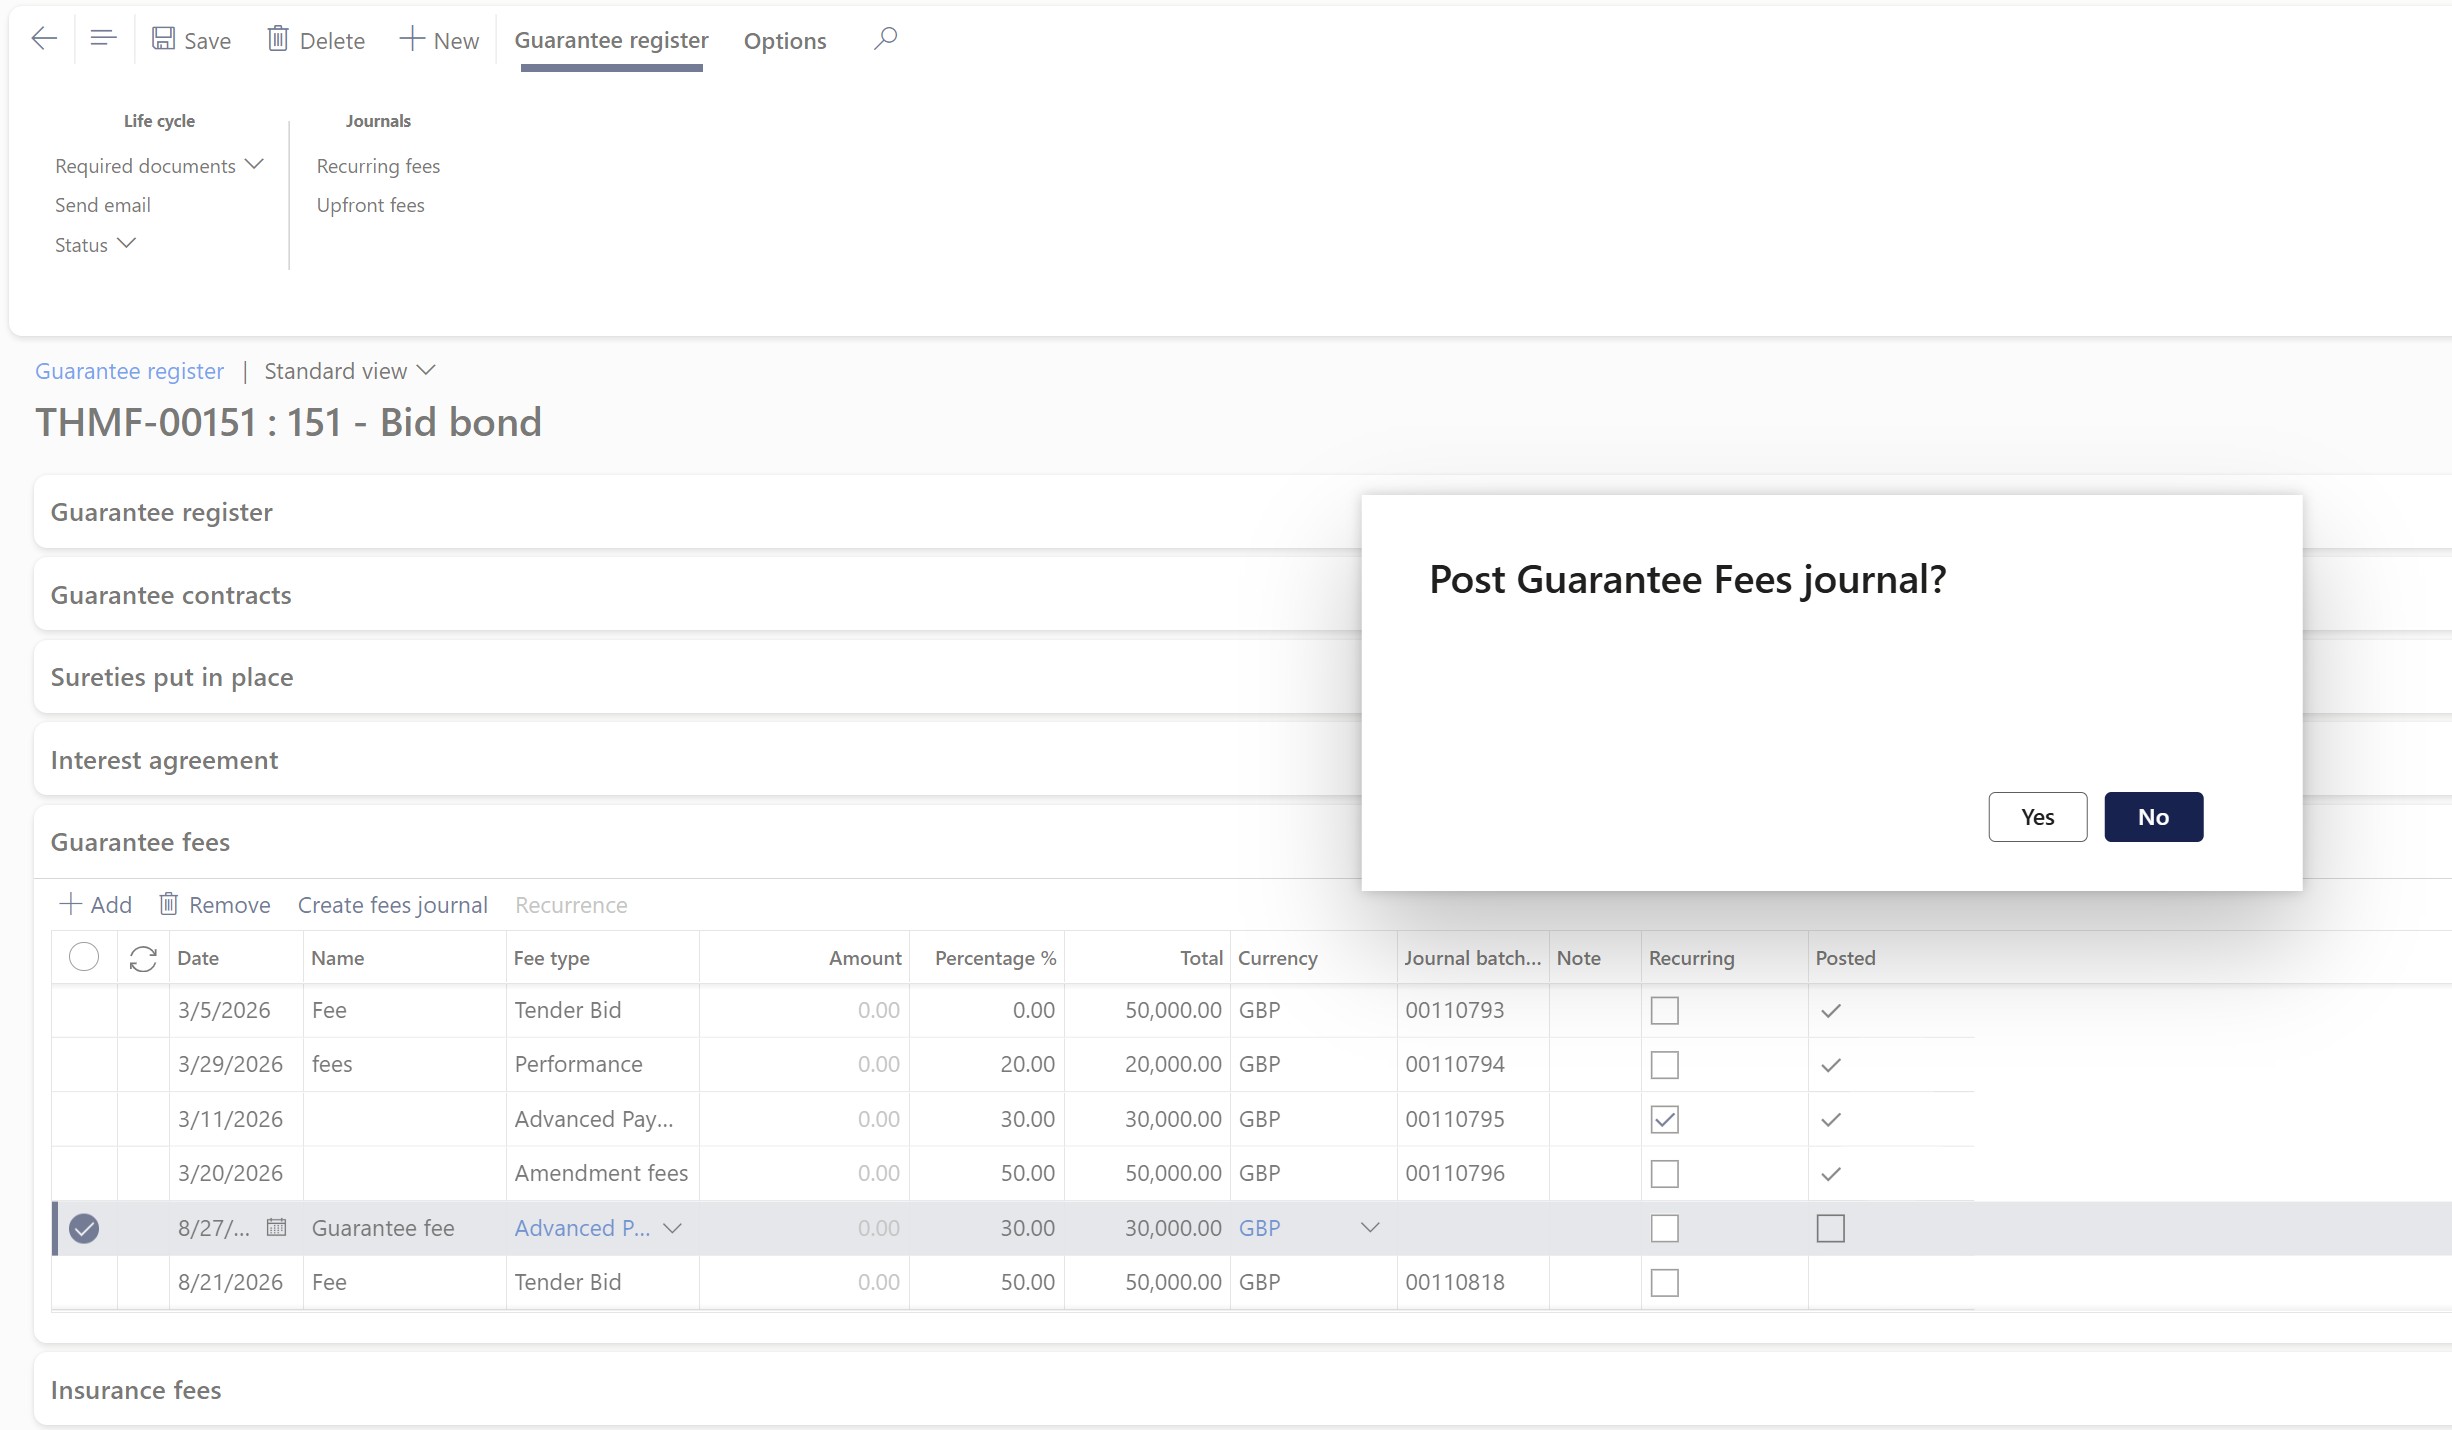Open Guarantee register breadcrumb link
This screenshot has width=2452, height=1430.
pyautogui.click(x=130, y=371)
